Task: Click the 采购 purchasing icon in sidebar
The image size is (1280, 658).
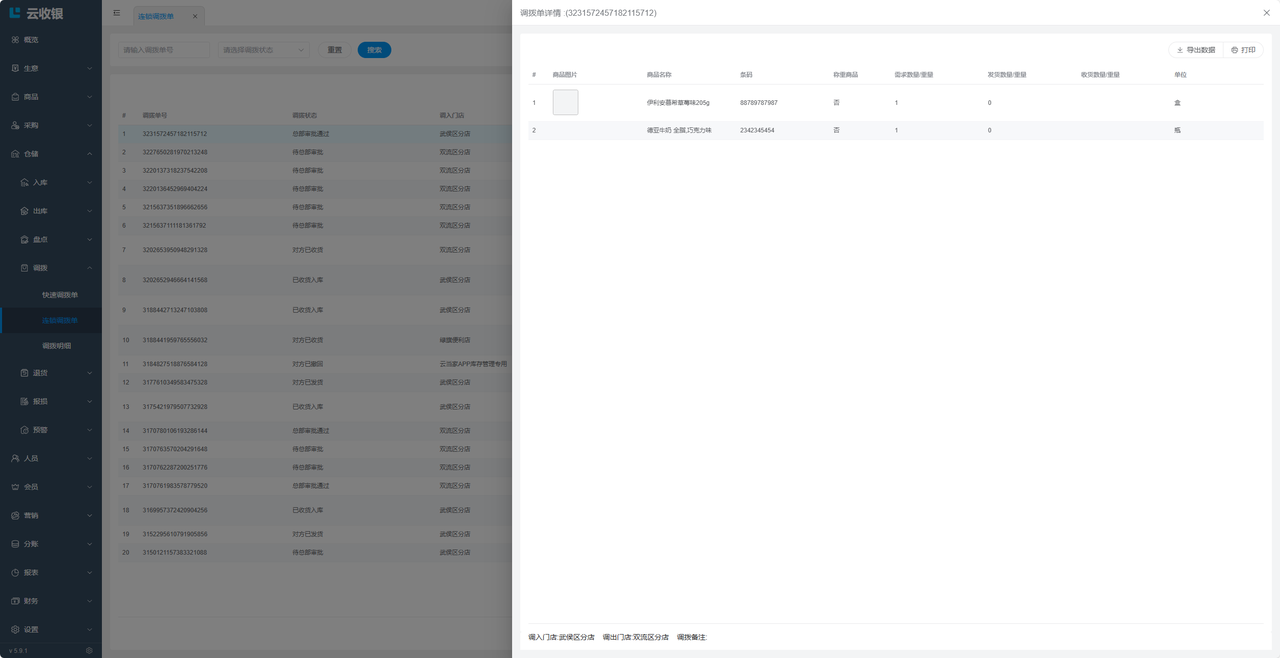Action: click(x=15, y=125)
